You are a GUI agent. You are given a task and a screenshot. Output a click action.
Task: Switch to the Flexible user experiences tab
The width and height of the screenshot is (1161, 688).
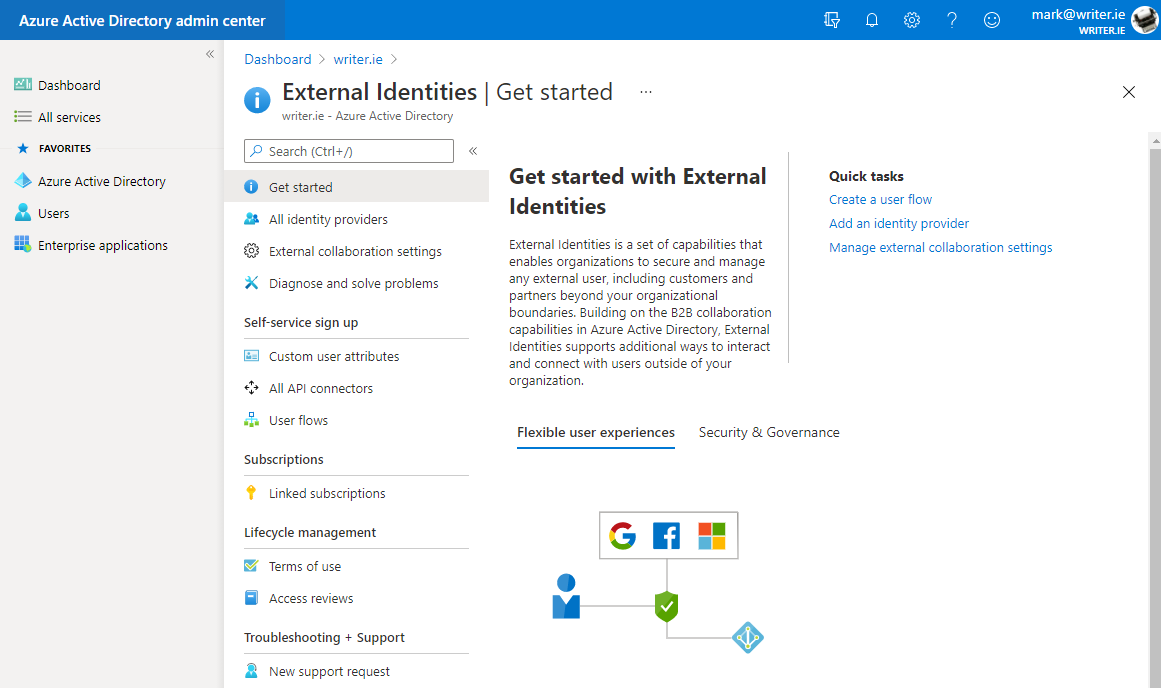(x=596, y=432)
